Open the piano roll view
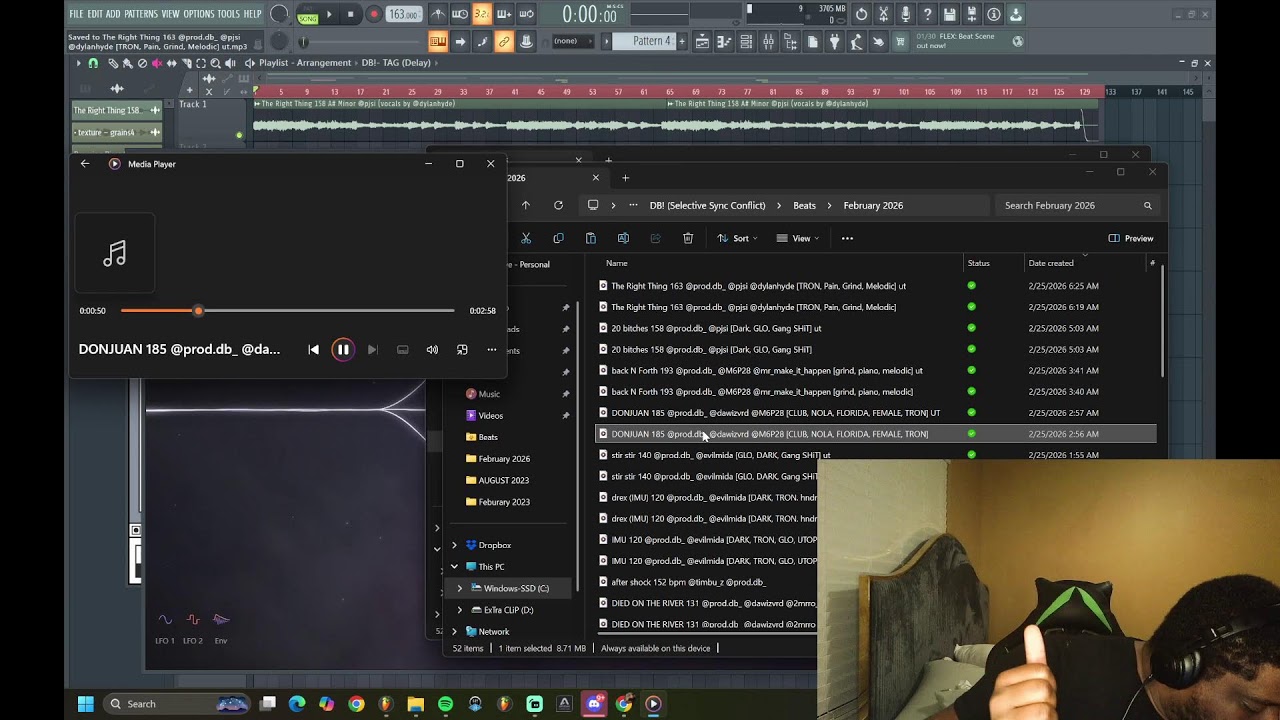 coord(724,41)
